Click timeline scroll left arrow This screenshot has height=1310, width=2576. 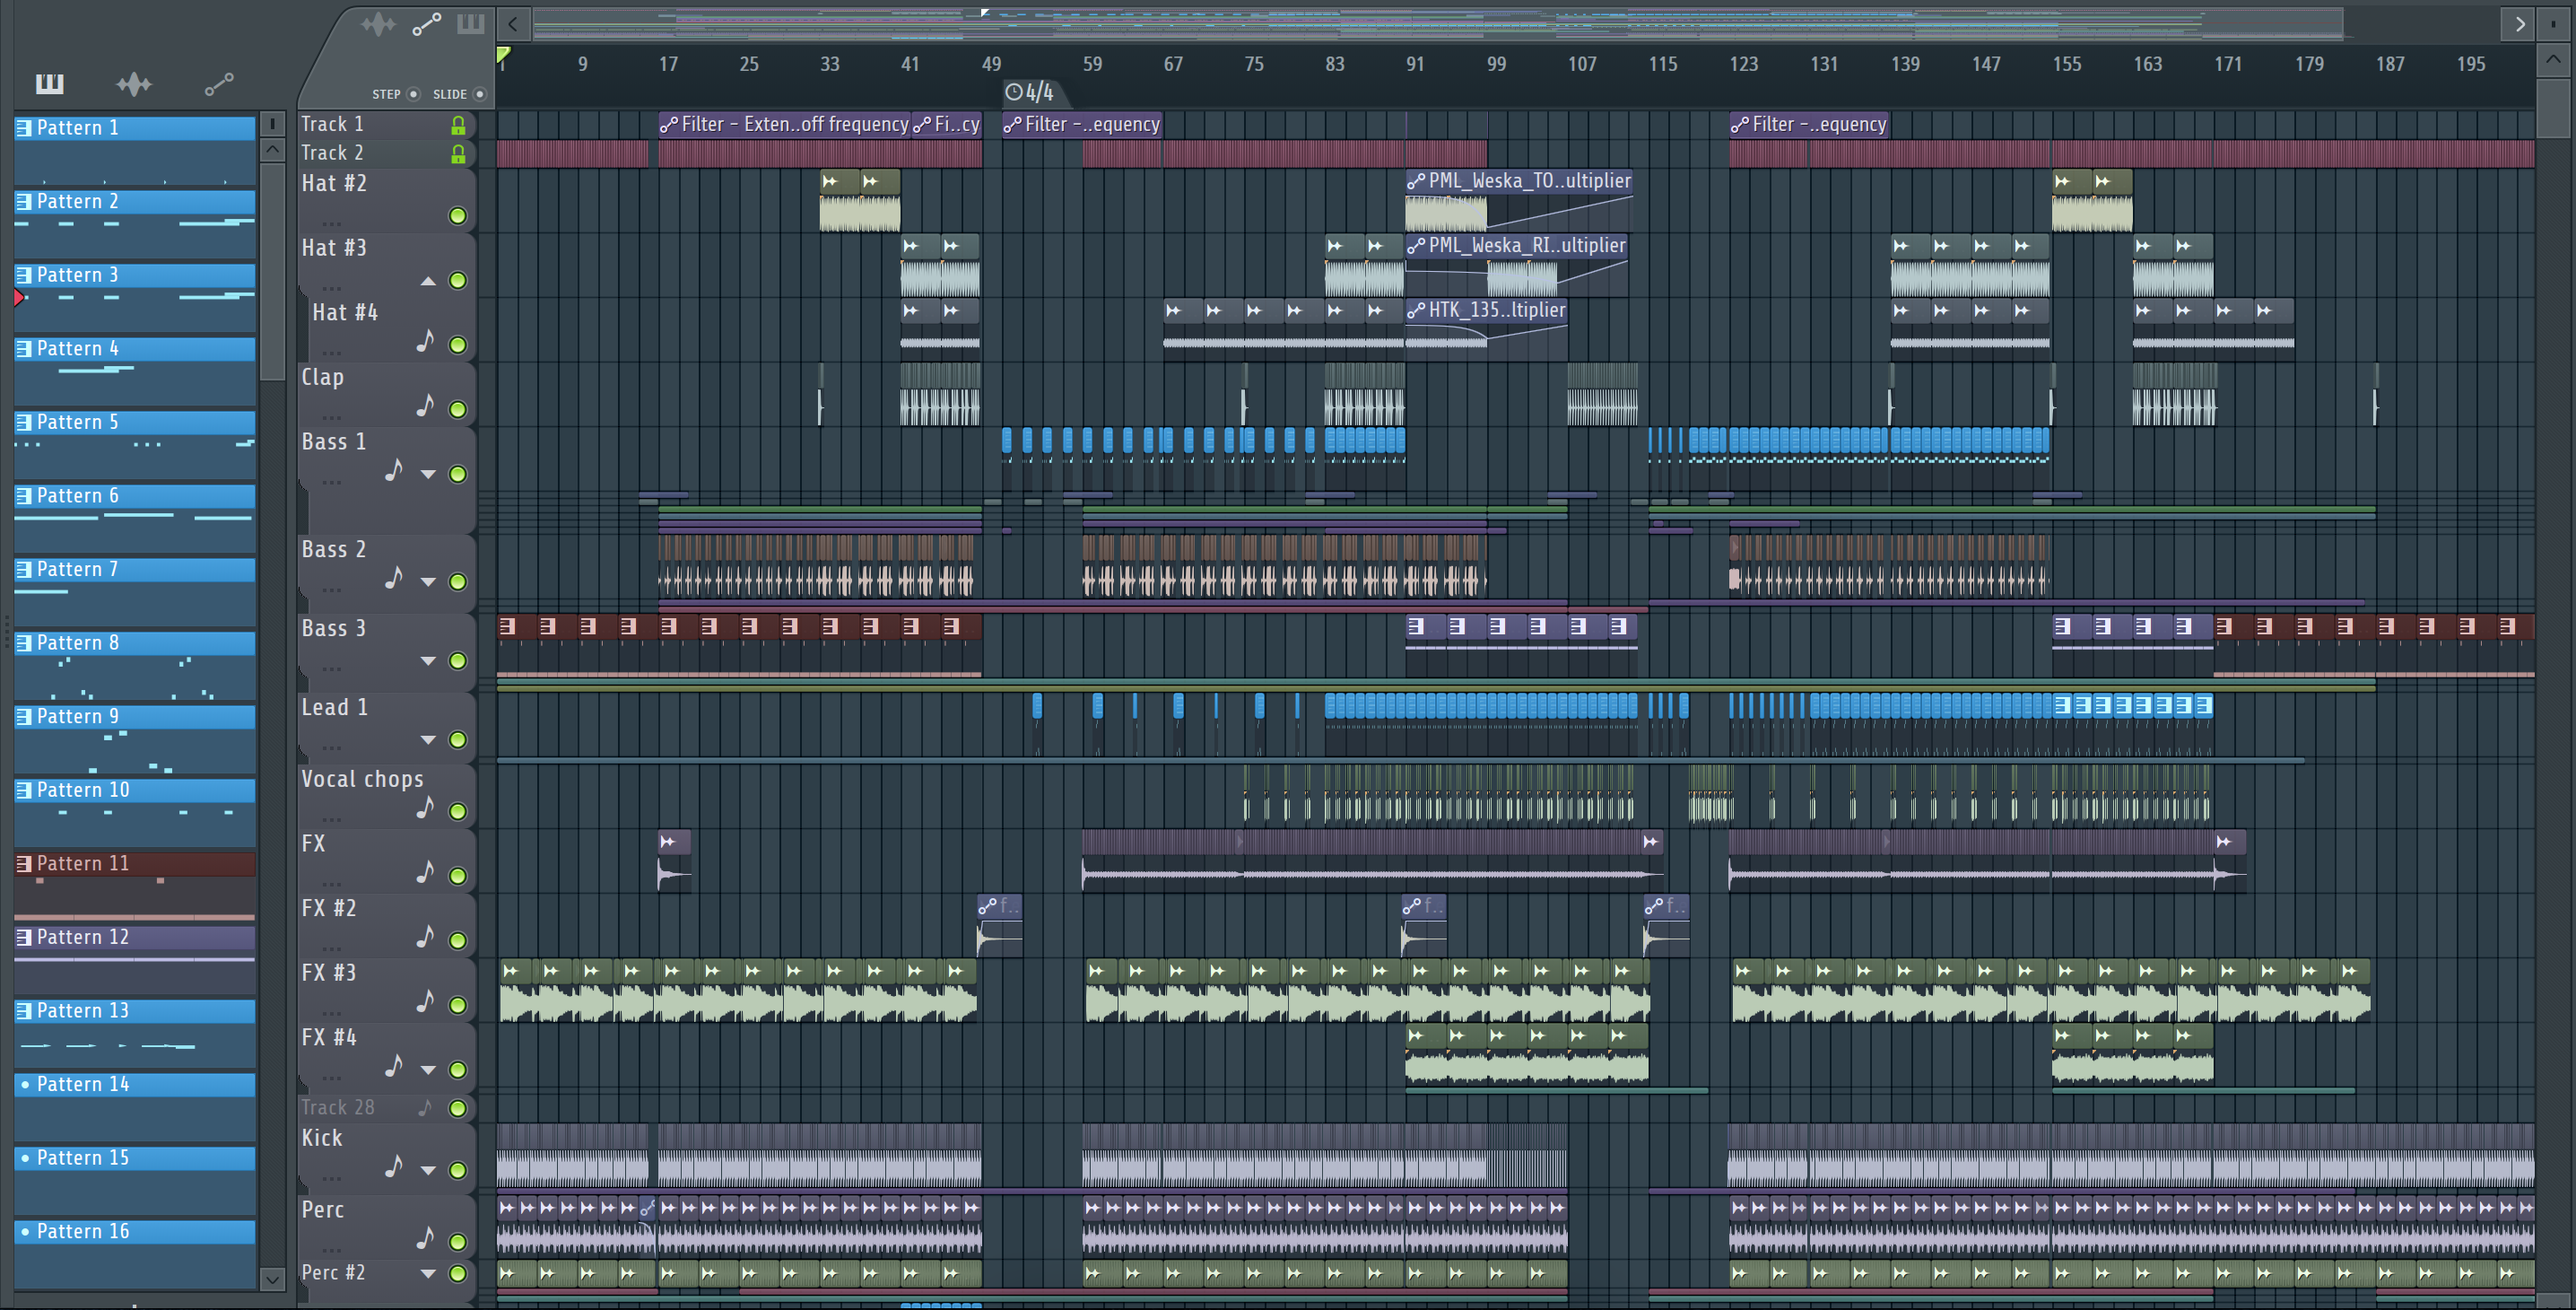coord(513,23)
